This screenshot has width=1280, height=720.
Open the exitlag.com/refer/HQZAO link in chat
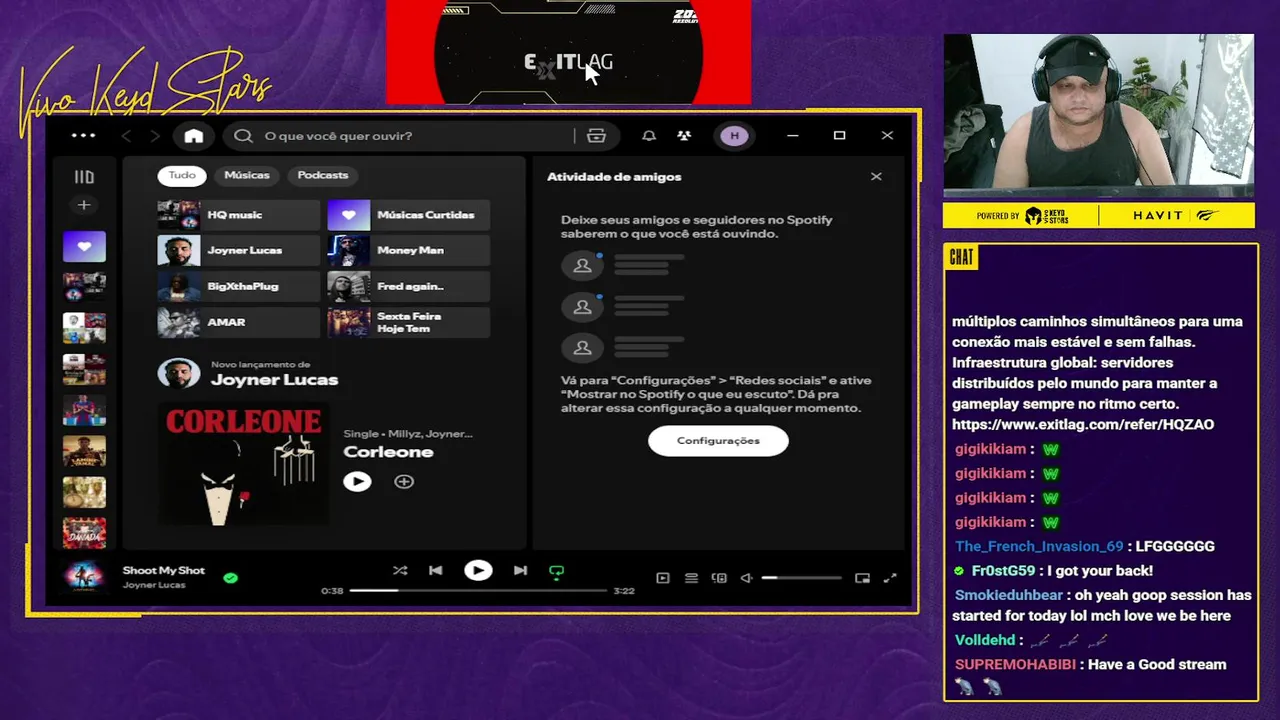click(x=1083, y=425)
